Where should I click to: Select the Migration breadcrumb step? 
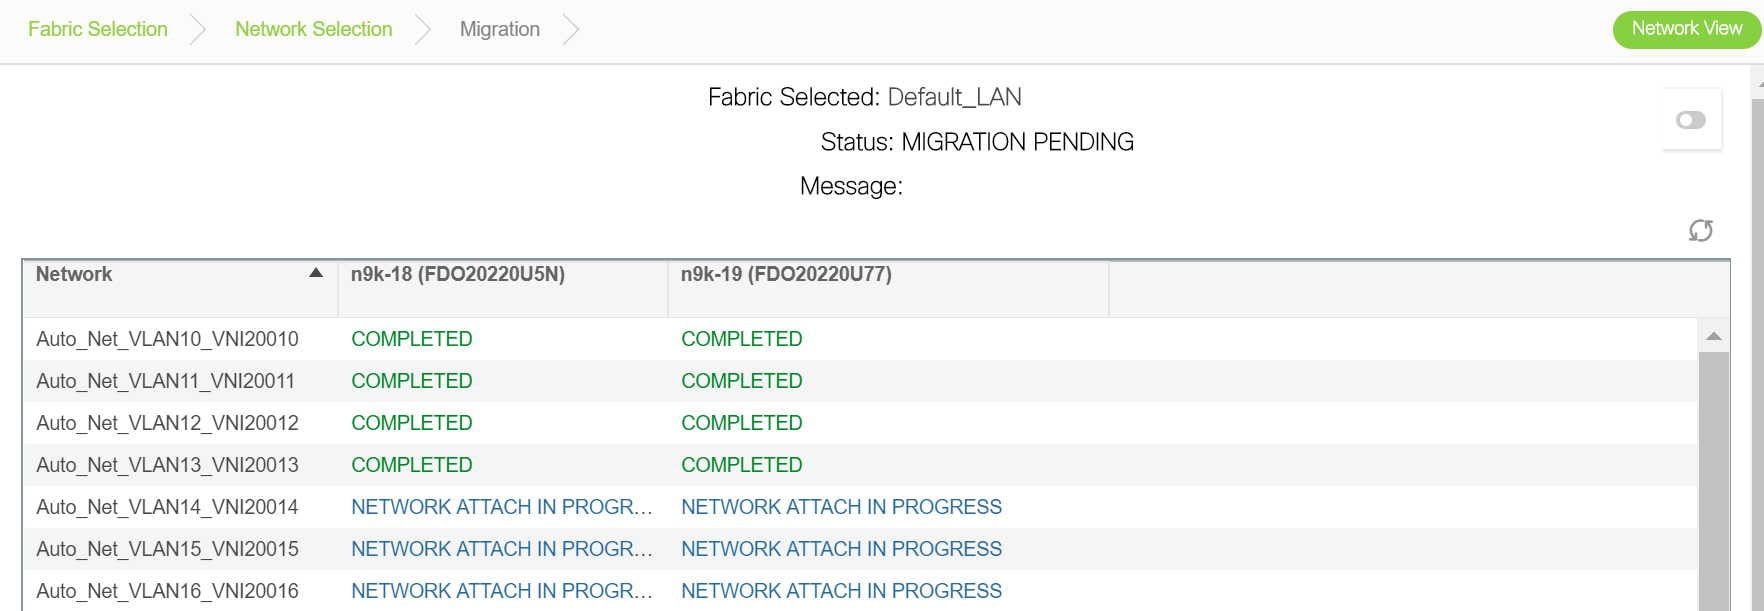pos(500,29)
